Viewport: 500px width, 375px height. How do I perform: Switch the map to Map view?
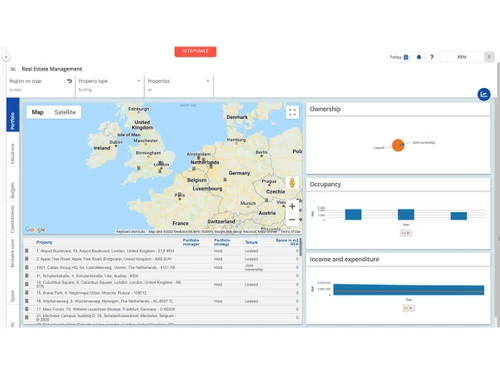coord(38,112)
